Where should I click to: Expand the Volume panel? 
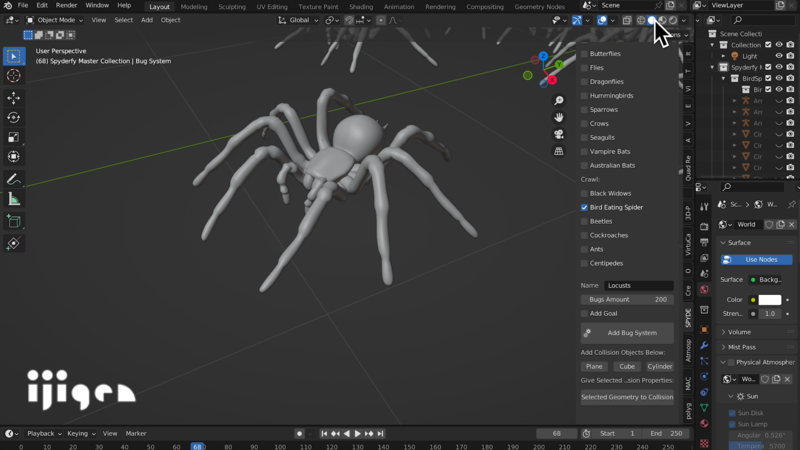723,332
